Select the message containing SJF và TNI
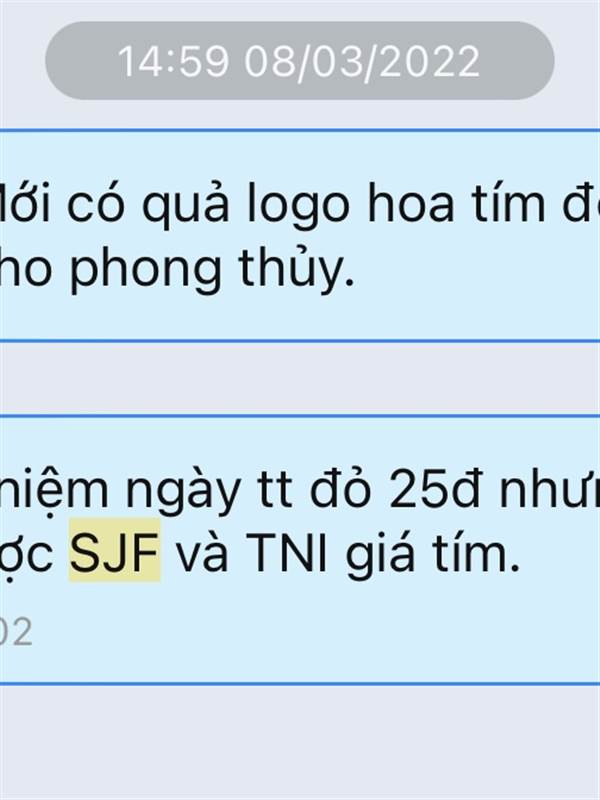600x800 pixels. [x=300, y=549]
